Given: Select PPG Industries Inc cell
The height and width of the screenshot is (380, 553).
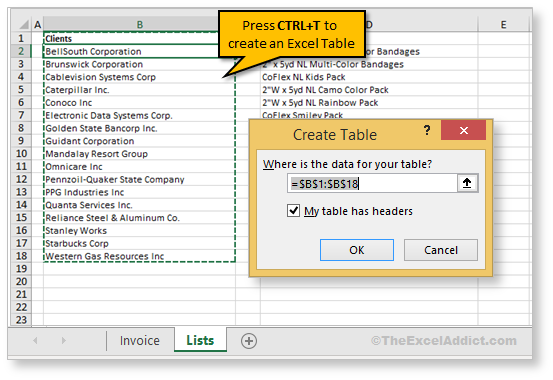Looking at the screenshot, I should point(139,192).
